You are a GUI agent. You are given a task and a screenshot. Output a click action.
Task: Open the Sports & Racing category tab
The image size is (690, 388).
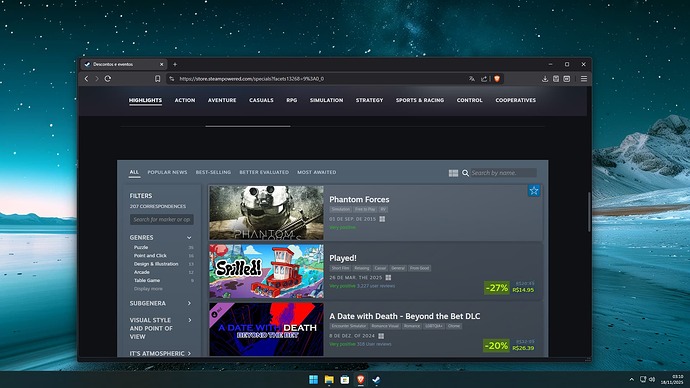coord(420,100)
